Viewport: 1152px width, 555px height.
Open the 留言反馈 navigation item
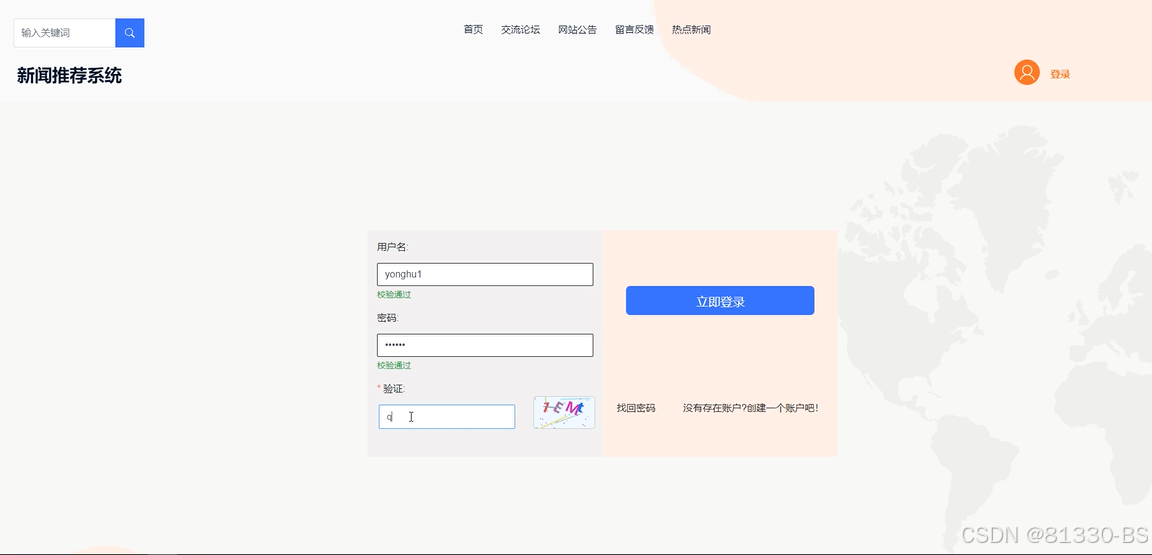(x=634, y=30)
